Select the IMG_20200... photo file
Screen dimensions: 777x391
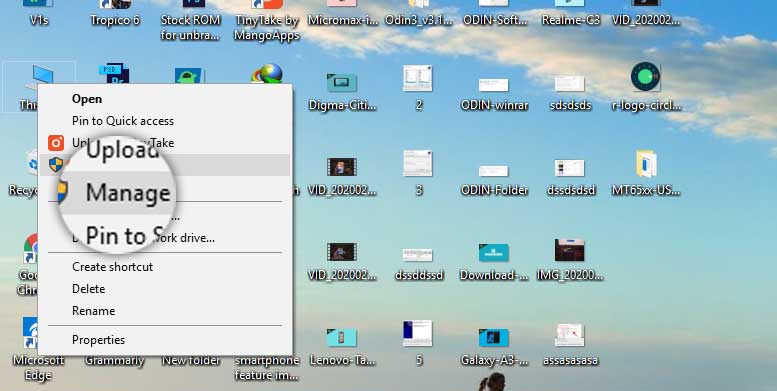(569, 260)
